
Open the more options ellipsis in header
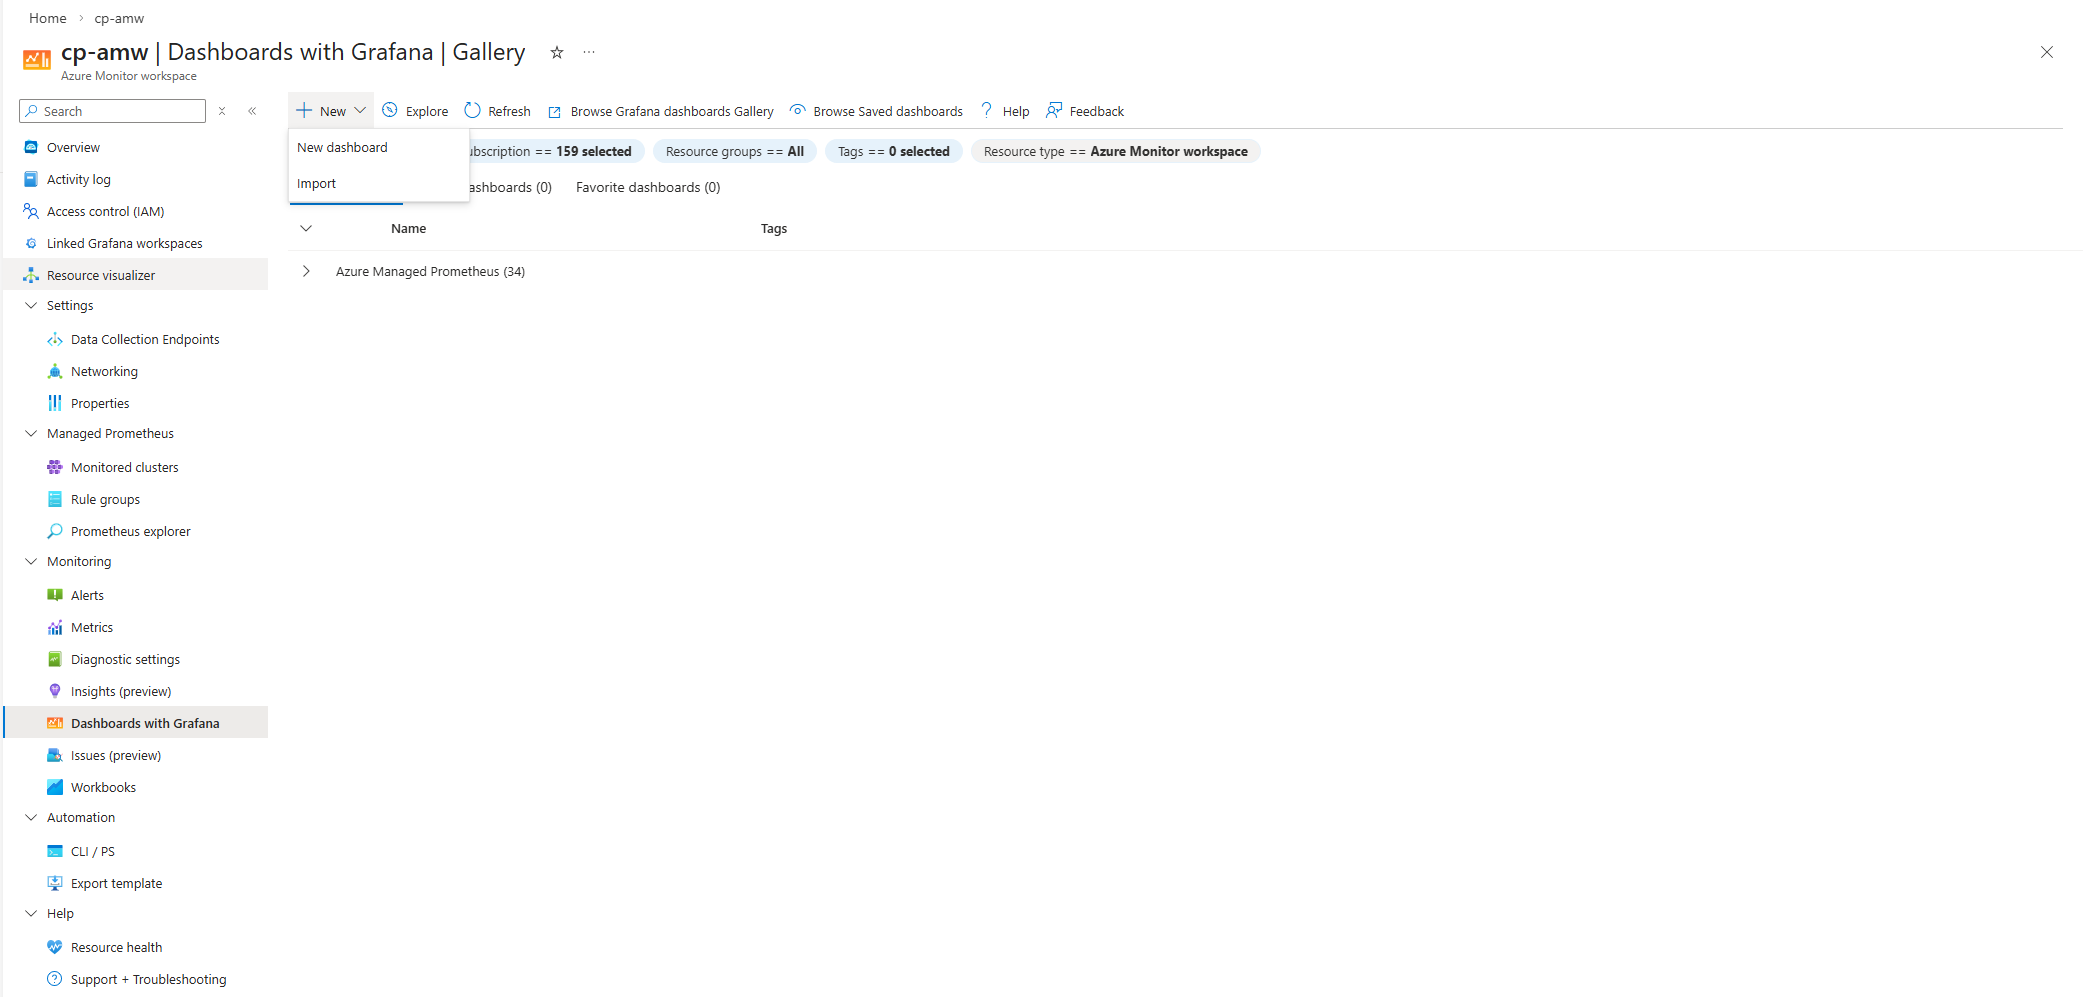[x=589, y=52]
